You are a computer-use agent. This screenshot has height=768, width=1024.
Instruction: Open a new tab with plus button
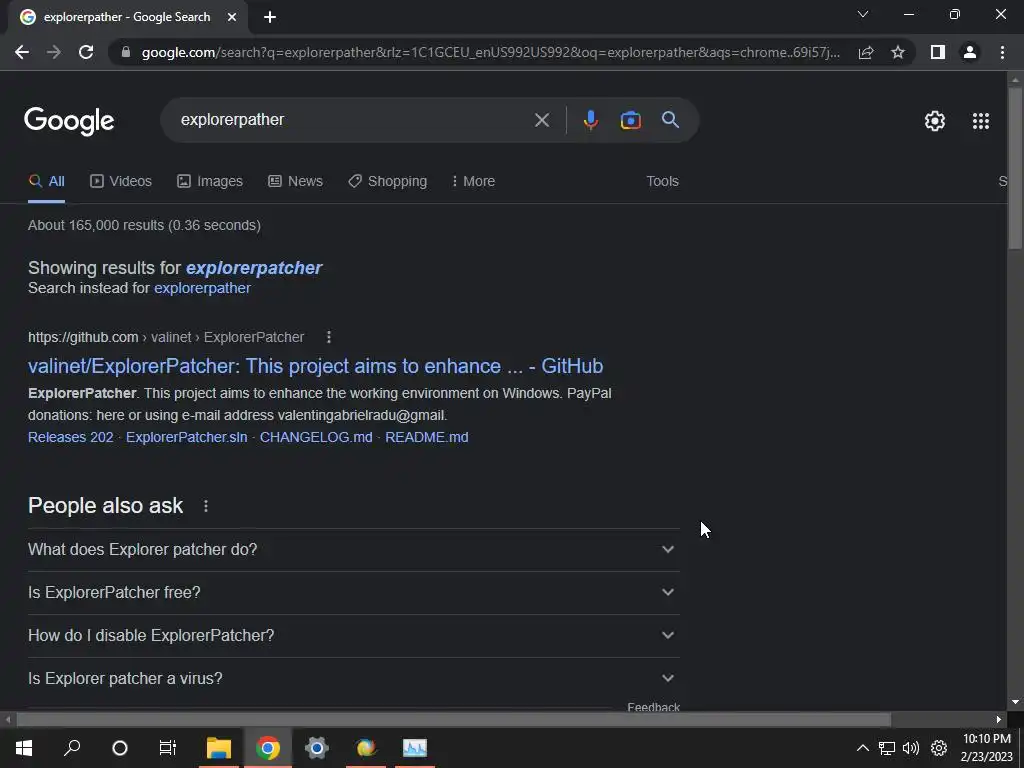[x=270, y=17]
